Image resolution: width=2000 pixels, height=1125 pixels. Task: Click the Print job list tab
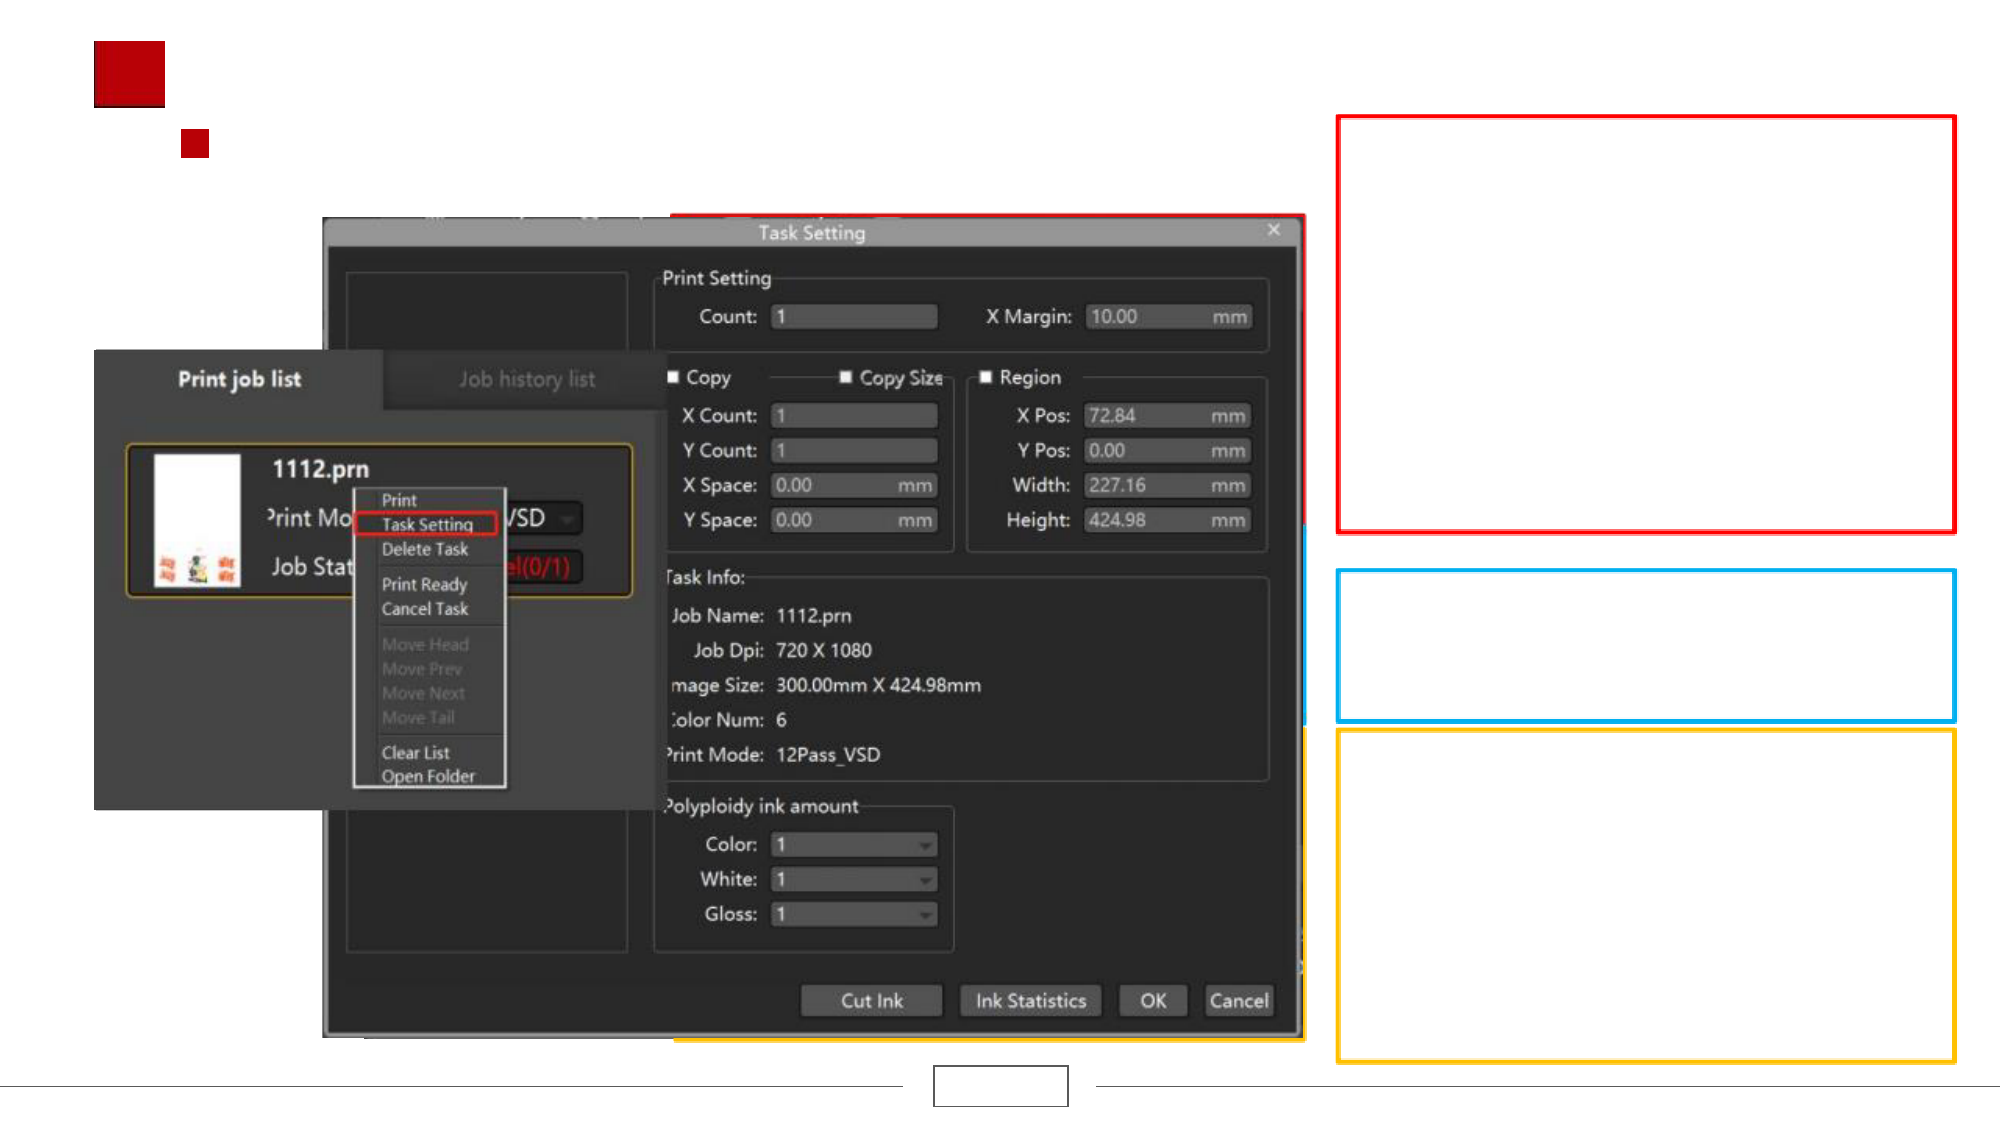(239, 379)
